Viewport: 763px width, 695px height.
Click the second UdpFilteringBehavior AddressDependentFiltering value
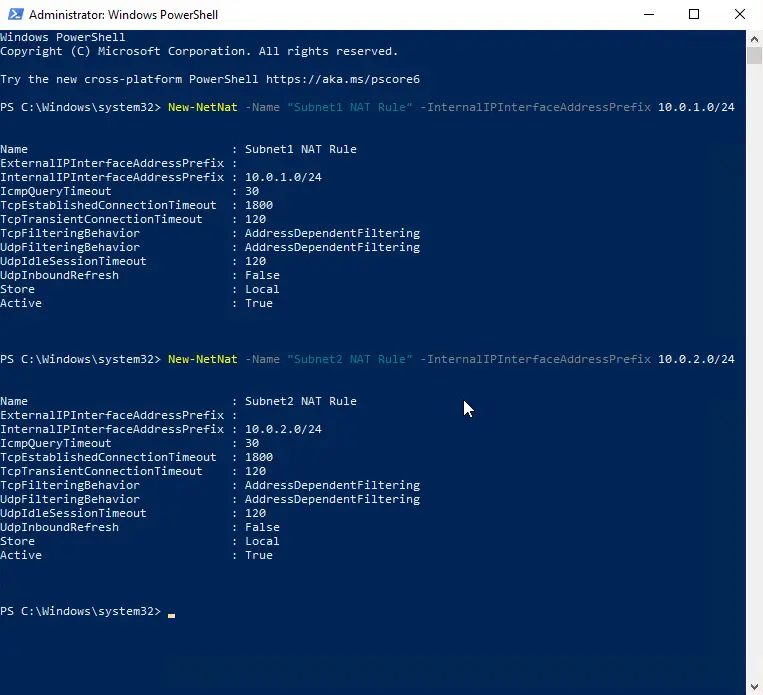[x=332, y=499]
